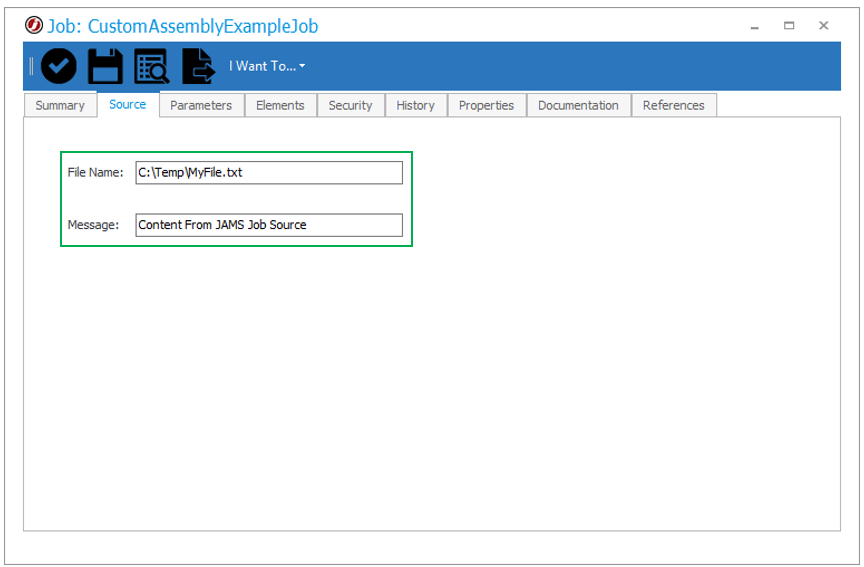
Task: Select the Source tab
Action: click(128, 104)
